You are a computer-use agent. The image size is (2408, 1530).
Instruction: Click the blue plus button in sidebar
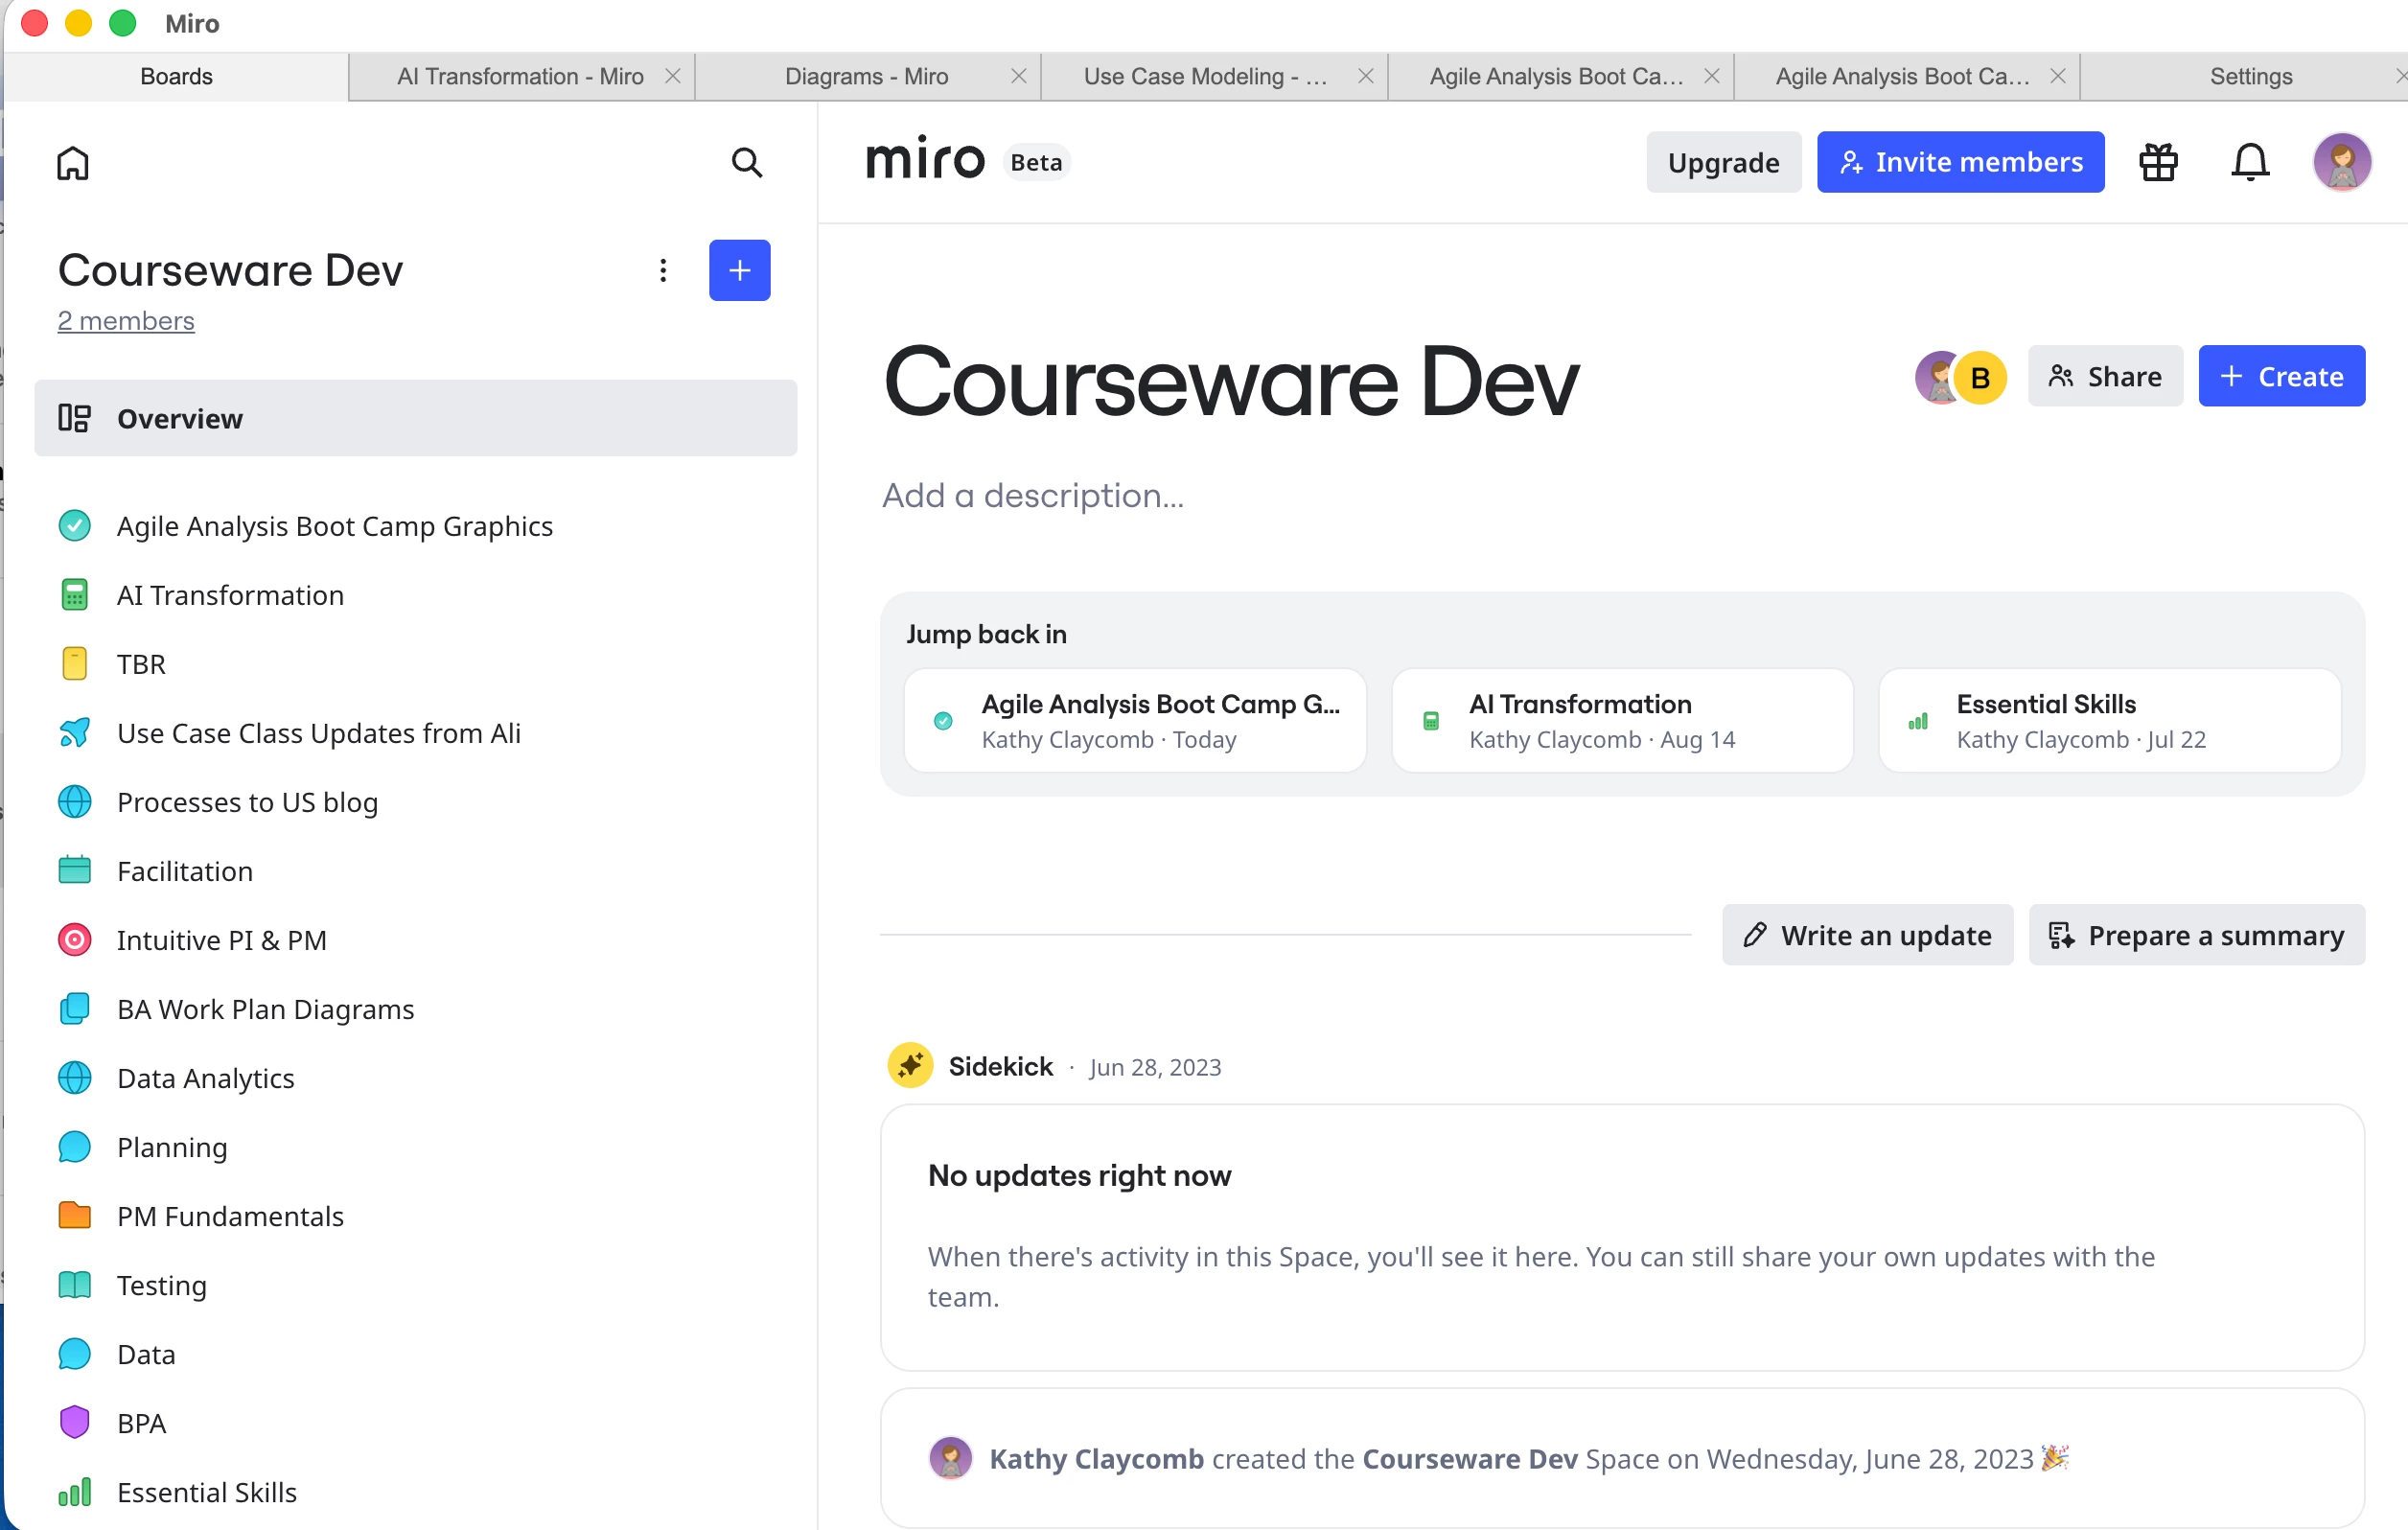(x=740, y=270)
